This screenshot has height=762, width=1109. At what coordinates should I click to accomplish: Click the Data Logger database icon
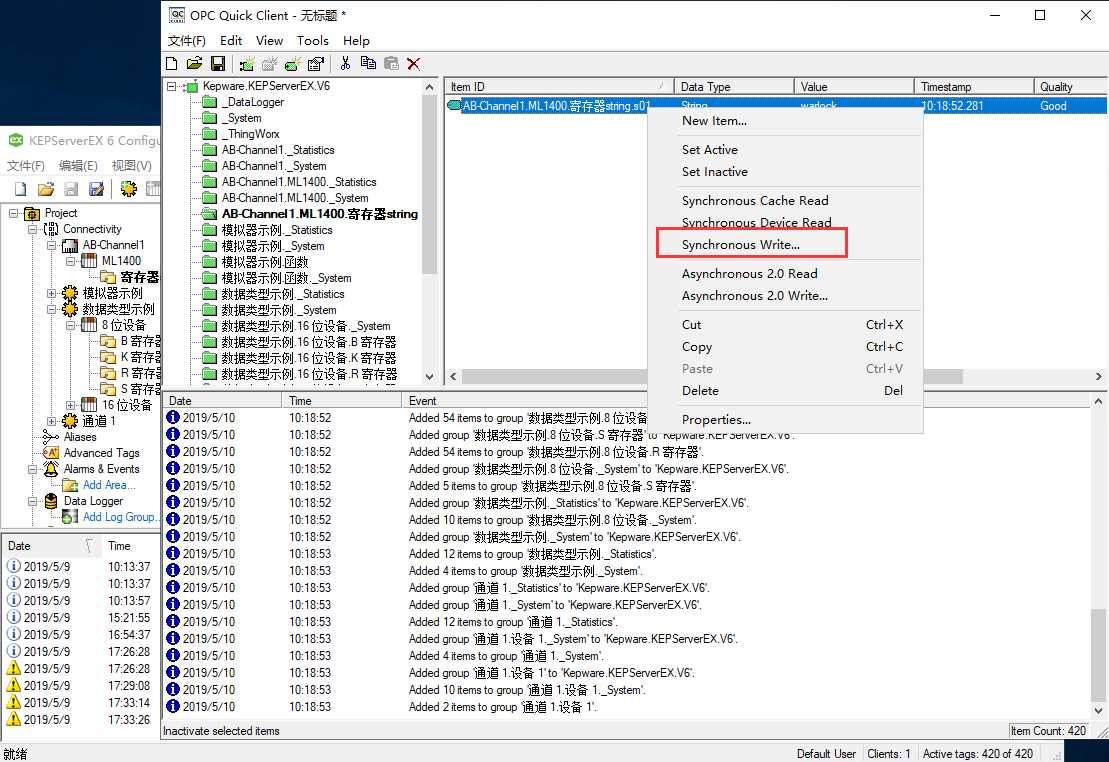coord(51,501)
